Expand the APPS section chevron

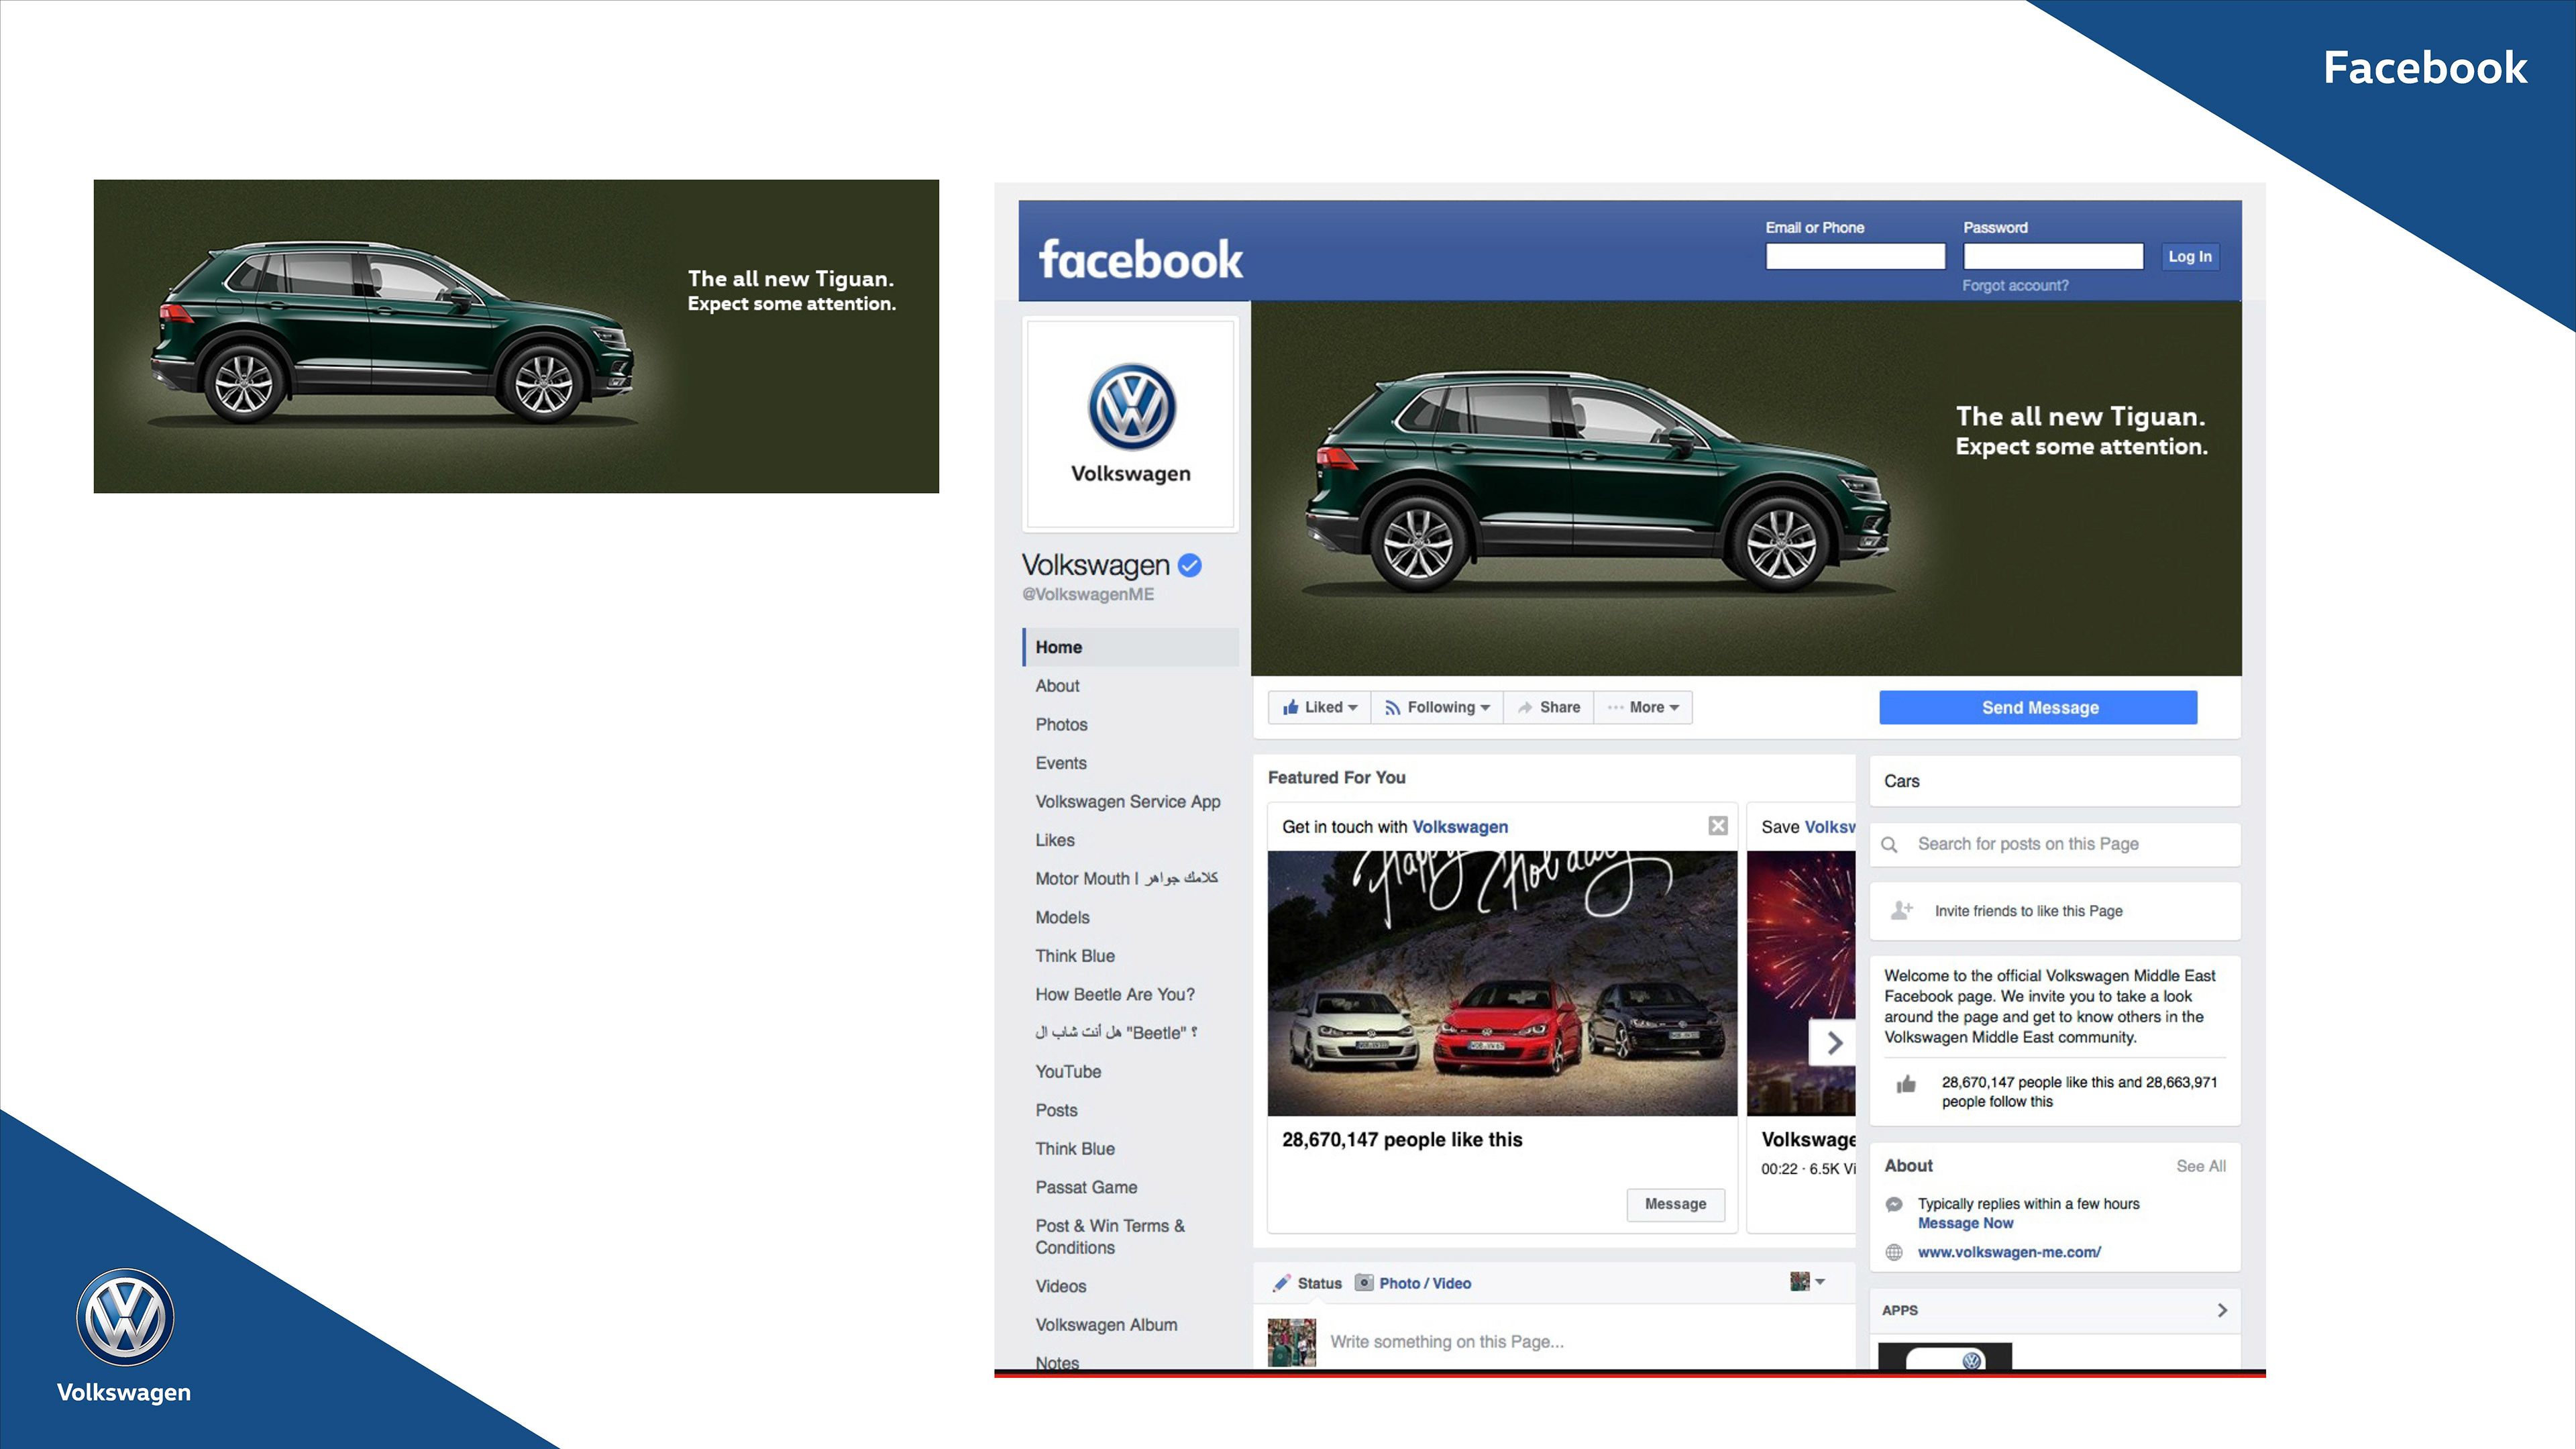[x=2221, y=1311]
